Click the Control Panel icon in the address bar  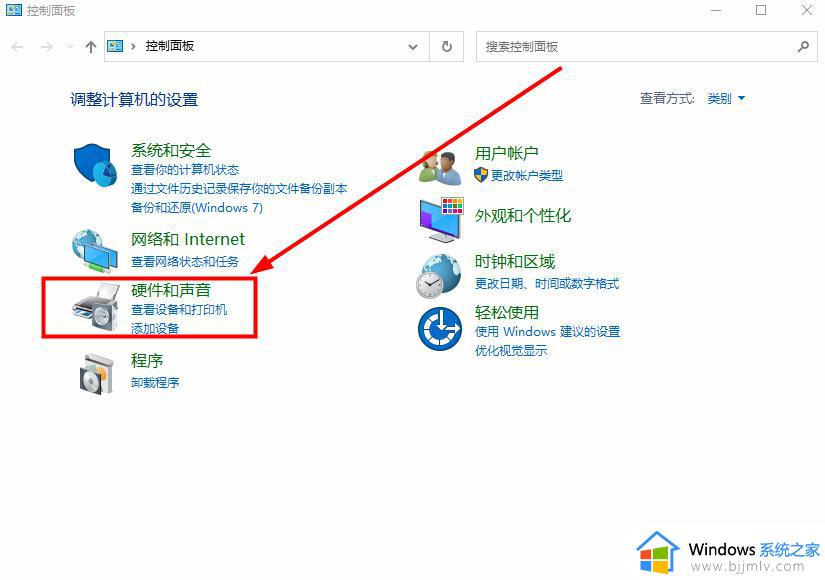(x=115, y=46)
